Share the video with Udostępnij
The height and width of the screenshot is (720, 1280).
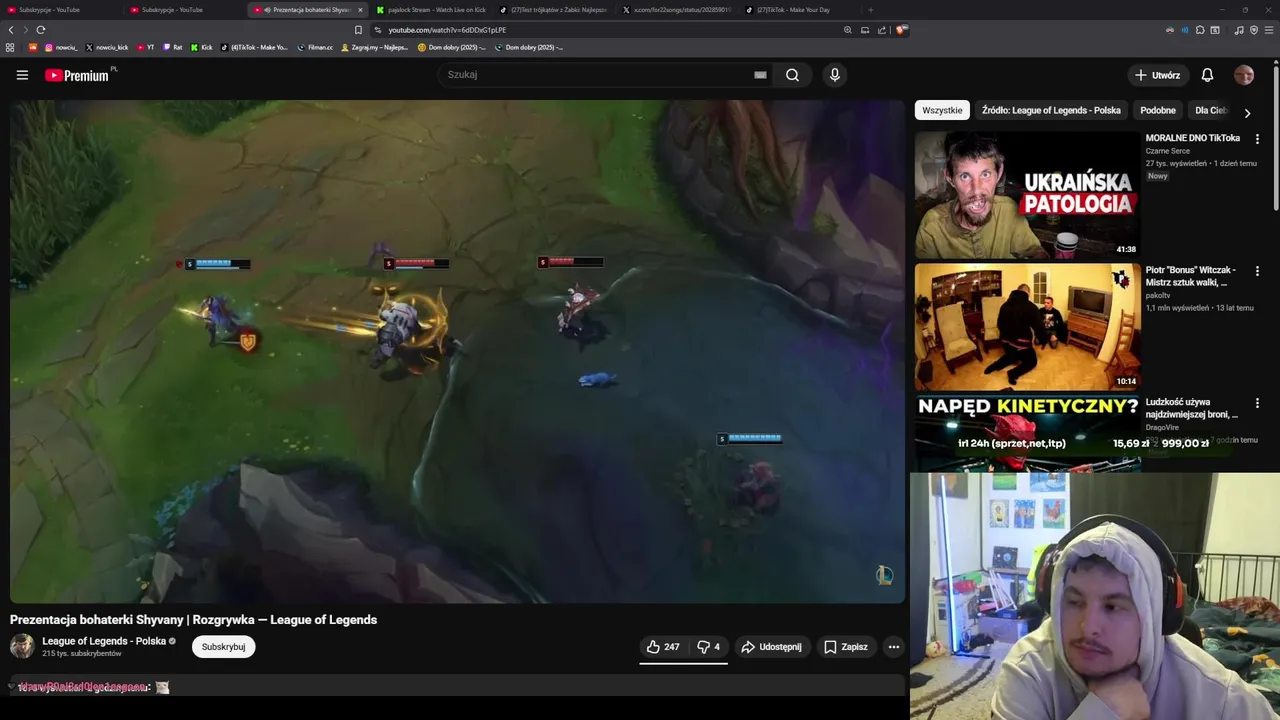pyautogui.click(x=771, y=647)
